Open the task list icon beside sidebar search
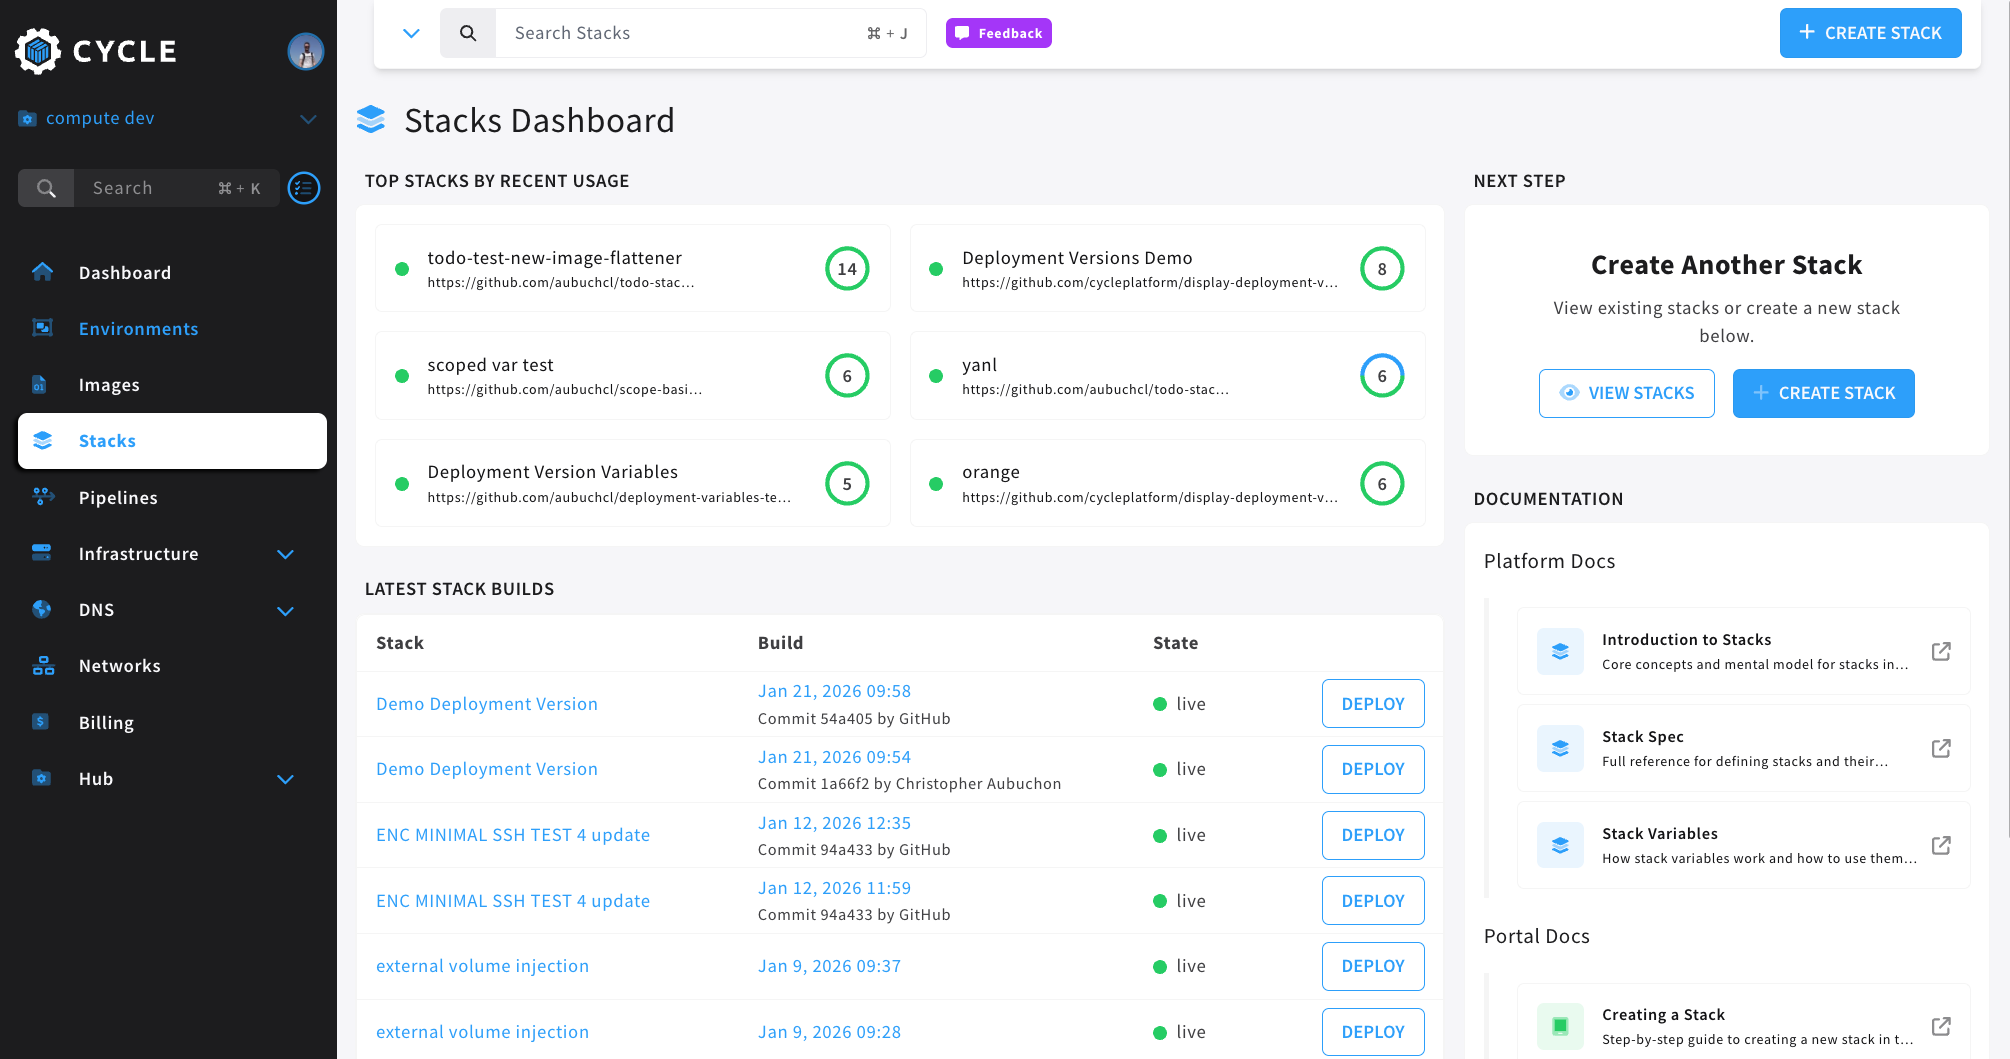 click(x=304, y=188)
